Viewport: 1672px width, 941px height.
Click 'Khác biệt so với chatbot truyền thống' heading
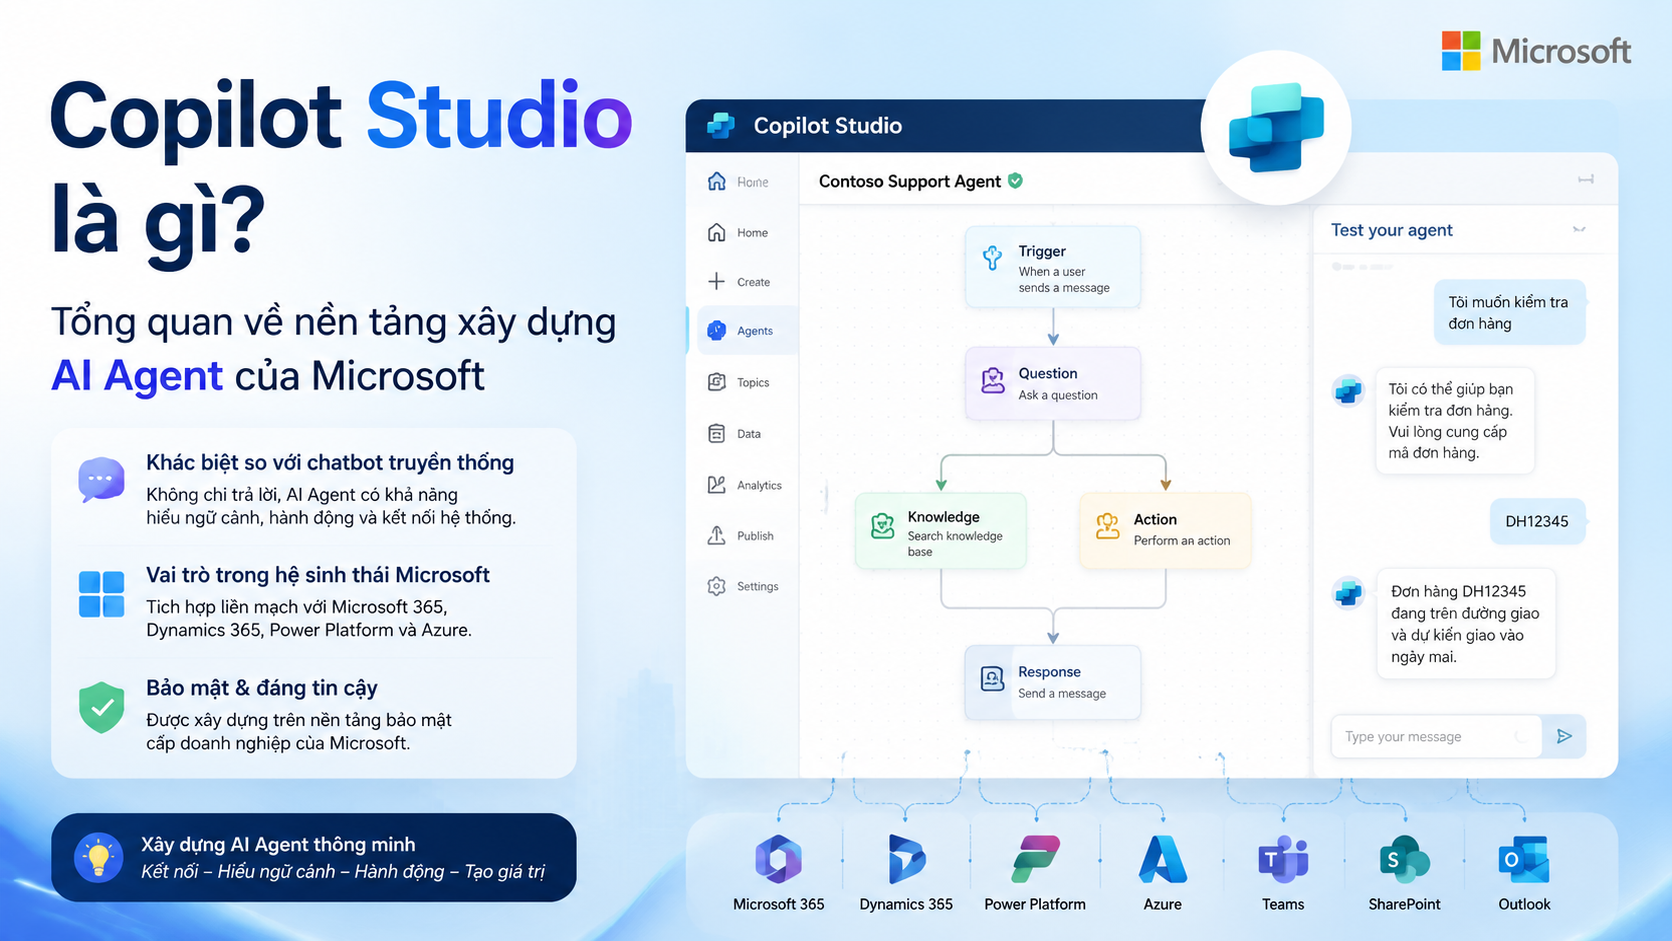pyautogui.click(x=330, y=462)
